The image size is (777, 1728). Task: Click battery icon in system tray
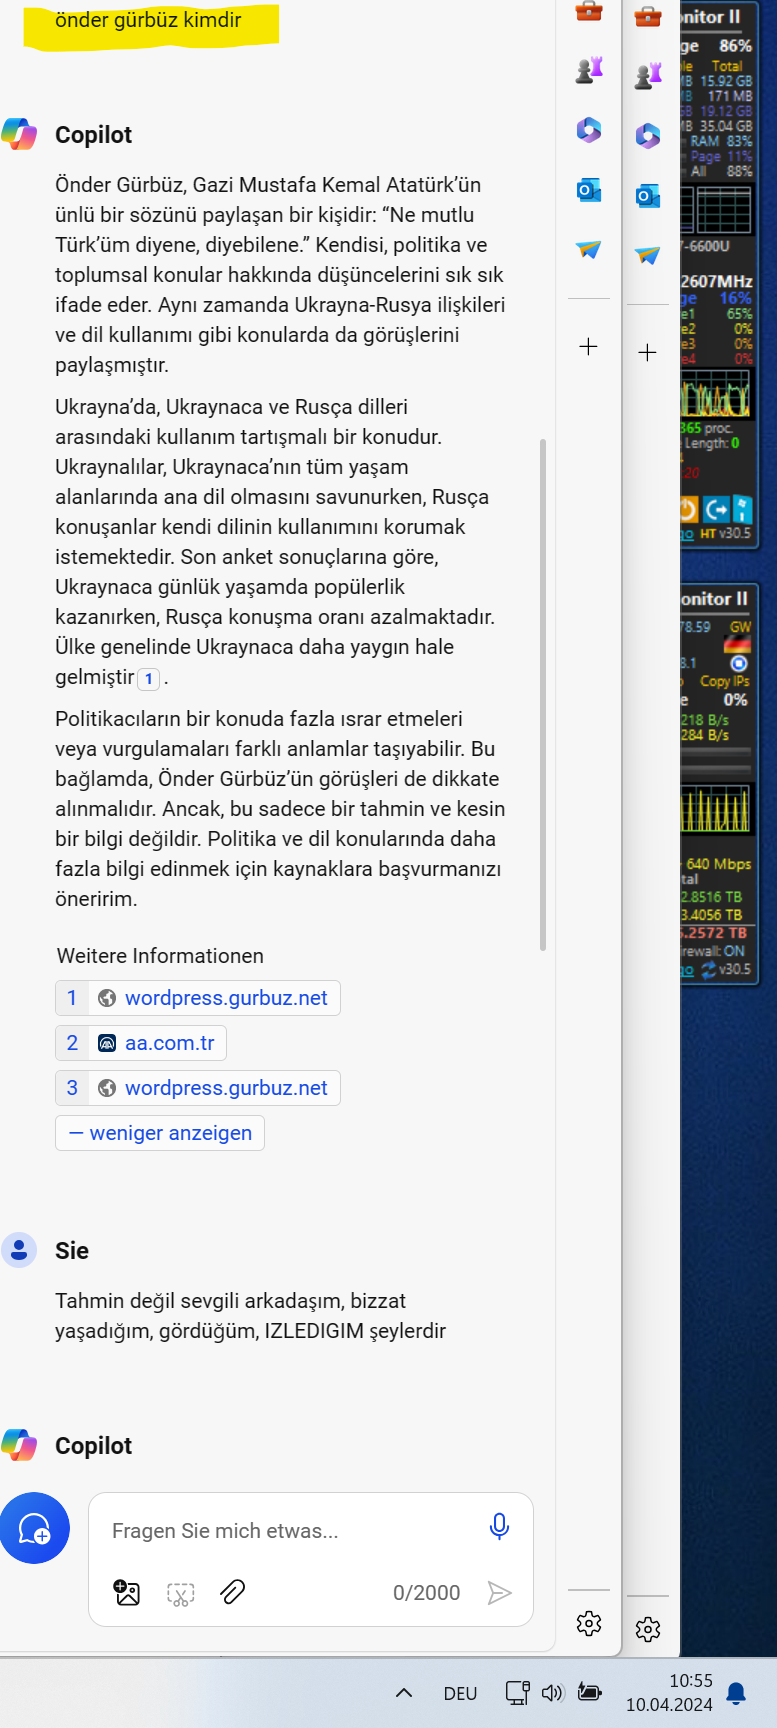pyautogui.click(x=590, y=1692)
